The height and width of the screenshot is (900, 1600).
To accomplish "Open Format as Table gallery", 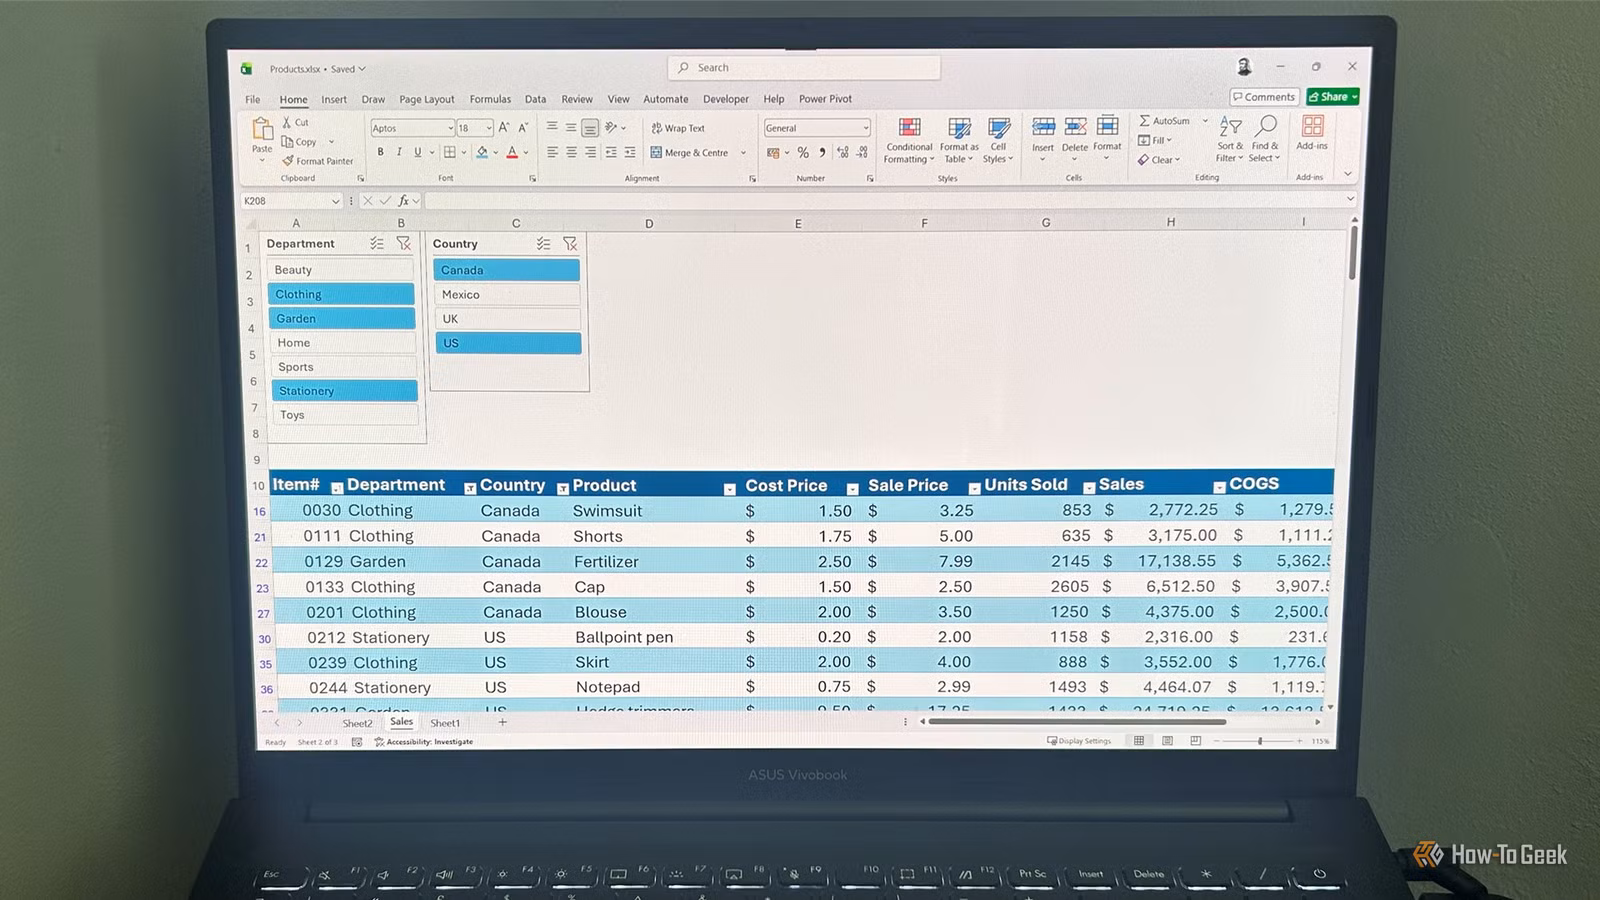I will pos(959,140).
